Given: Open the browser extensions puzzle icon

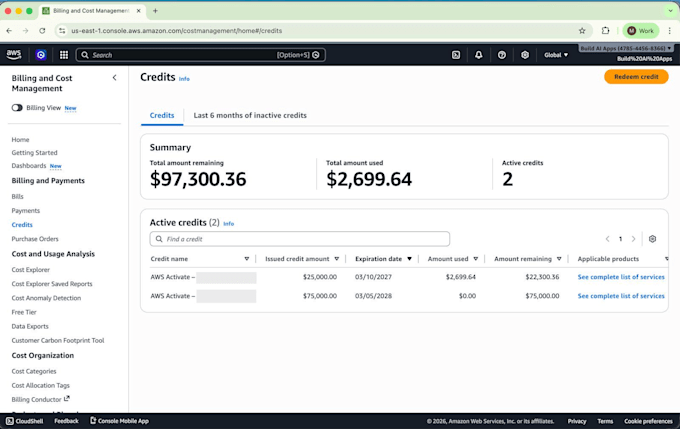Looking at the screenshot, I should 605,30.
